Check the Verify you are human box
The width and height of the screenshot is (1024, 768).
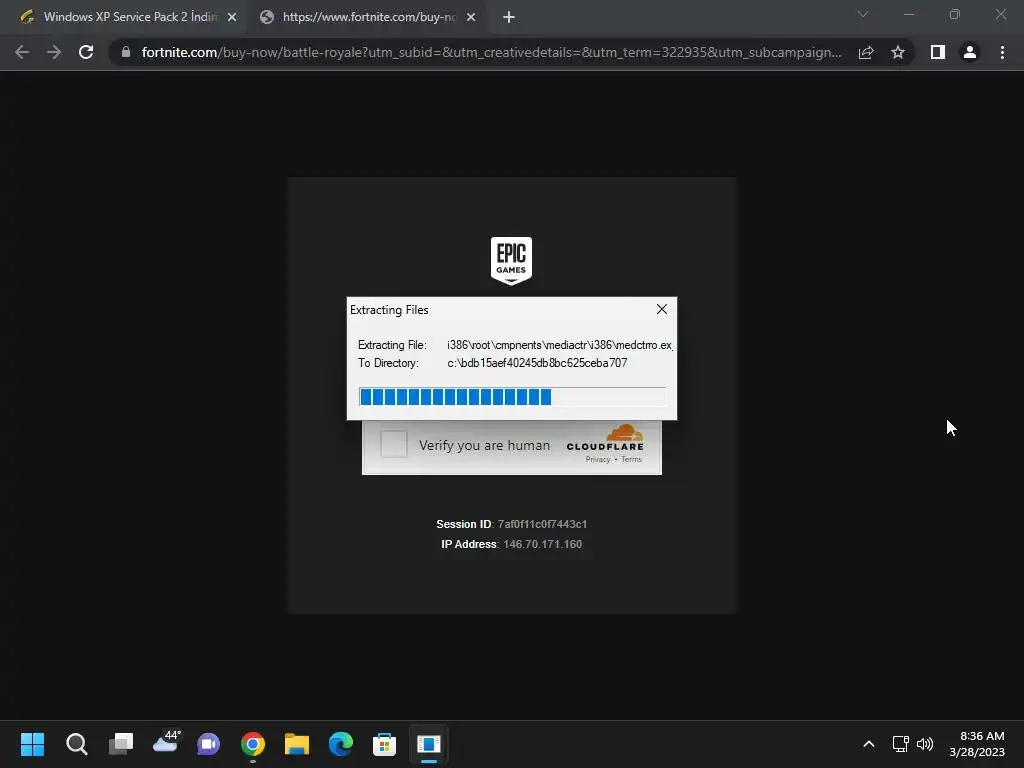click(394, 444)
